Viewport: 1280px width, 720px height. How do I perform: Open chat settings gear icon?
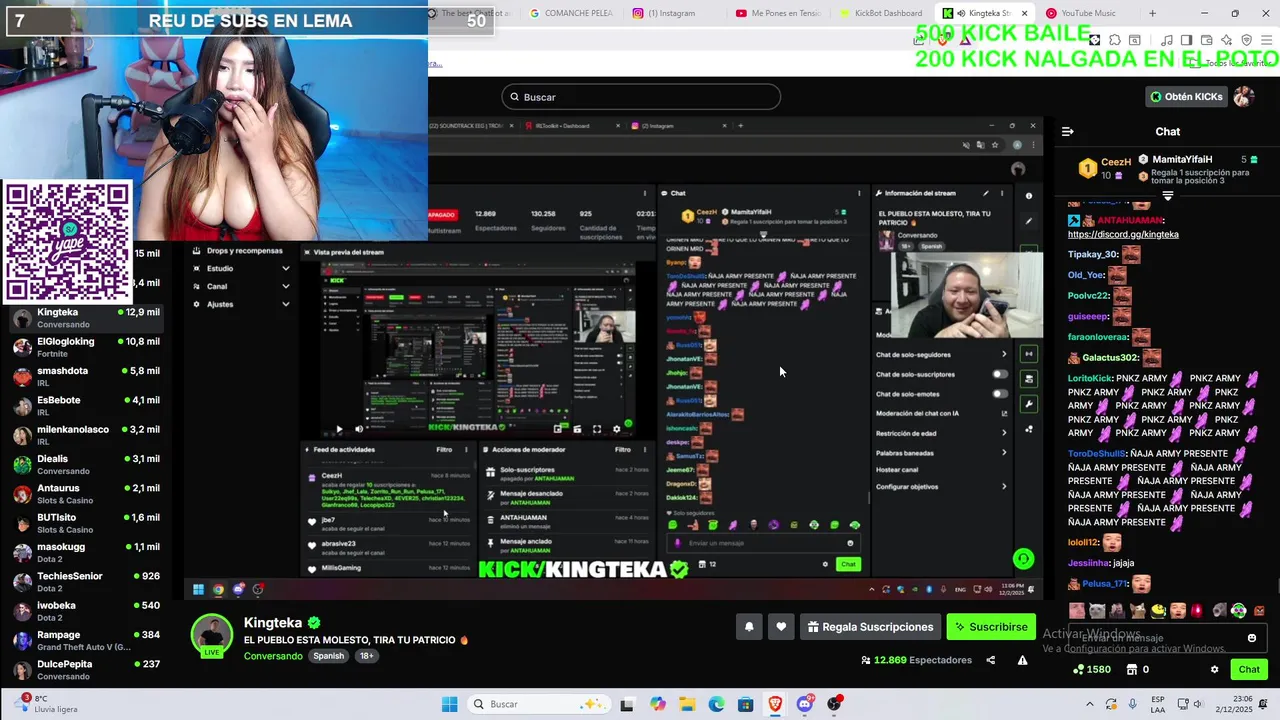point(1214,670)
